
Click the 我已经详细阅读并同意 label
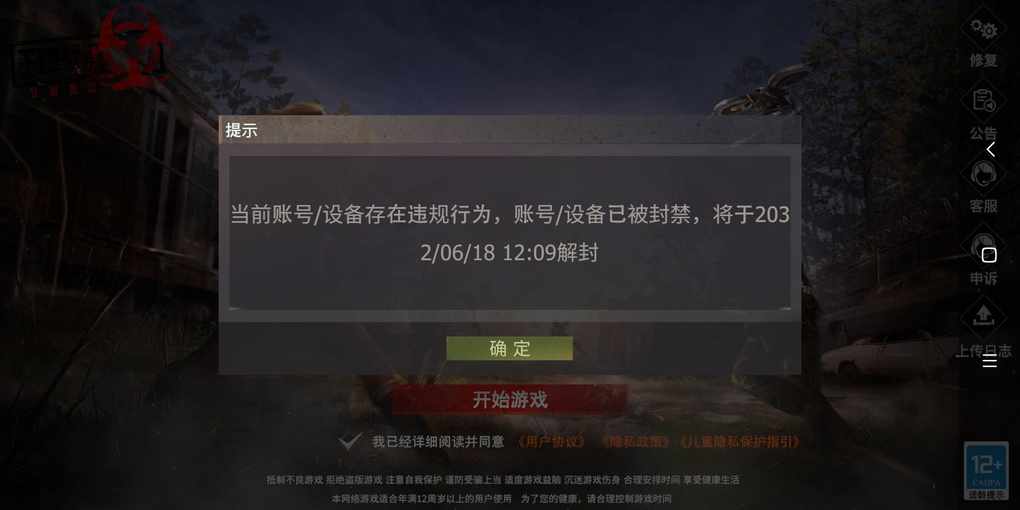coord(438,442)
